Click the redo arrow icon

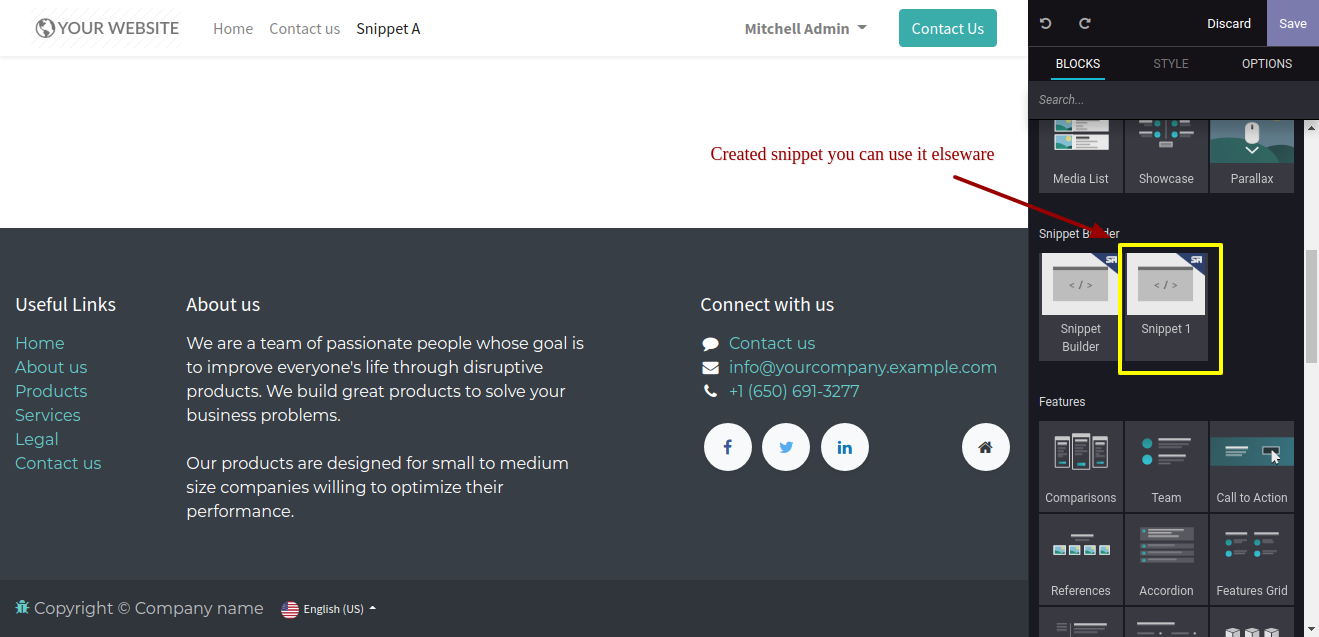coord(1084,23)
